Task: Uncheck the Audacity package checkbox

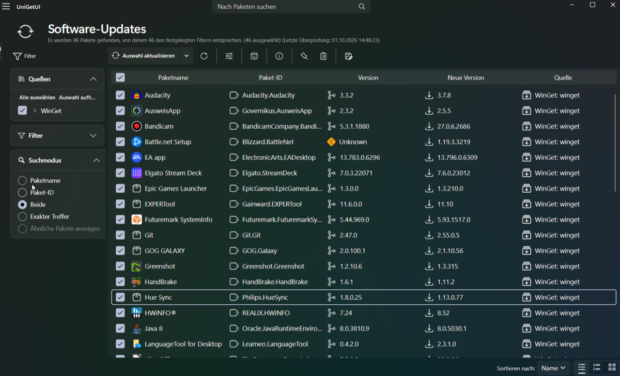Action: 120,95
